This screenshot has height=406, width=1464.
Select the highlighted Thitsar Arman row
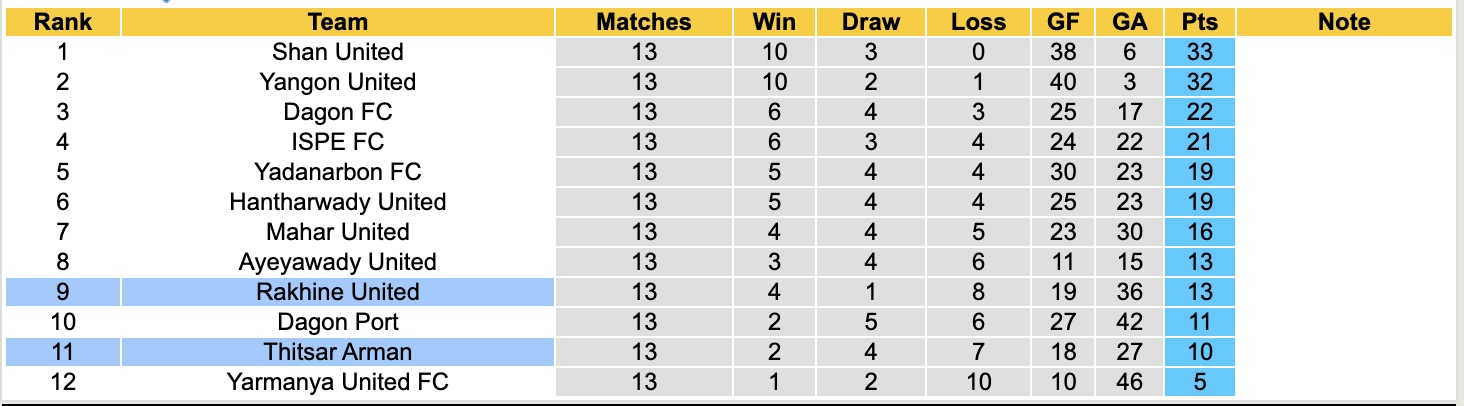pos(338,352)
